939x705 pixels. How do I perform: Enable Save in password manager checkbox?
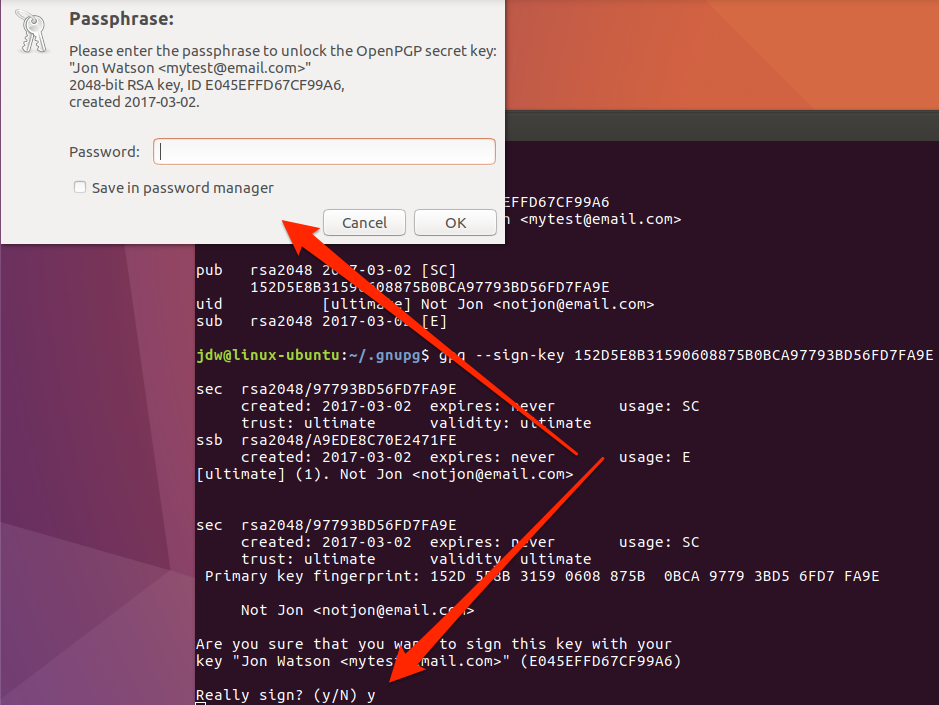tap(80, 187)
